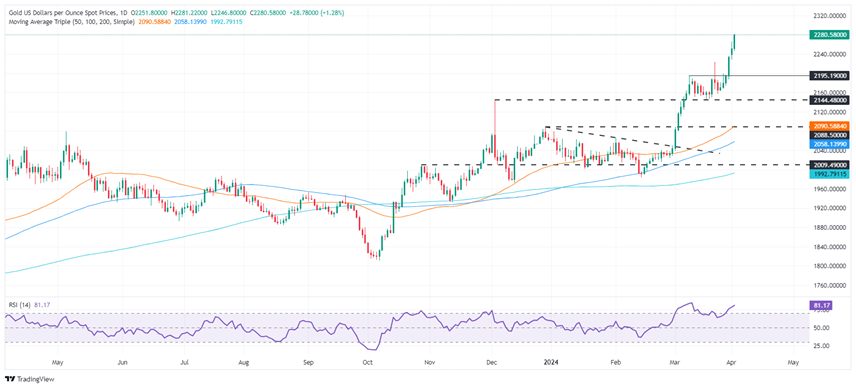Viewport: 856px width, 388px height.
Task: Select the 2088.50000 resistance level label
Action: tap(829, 135)
